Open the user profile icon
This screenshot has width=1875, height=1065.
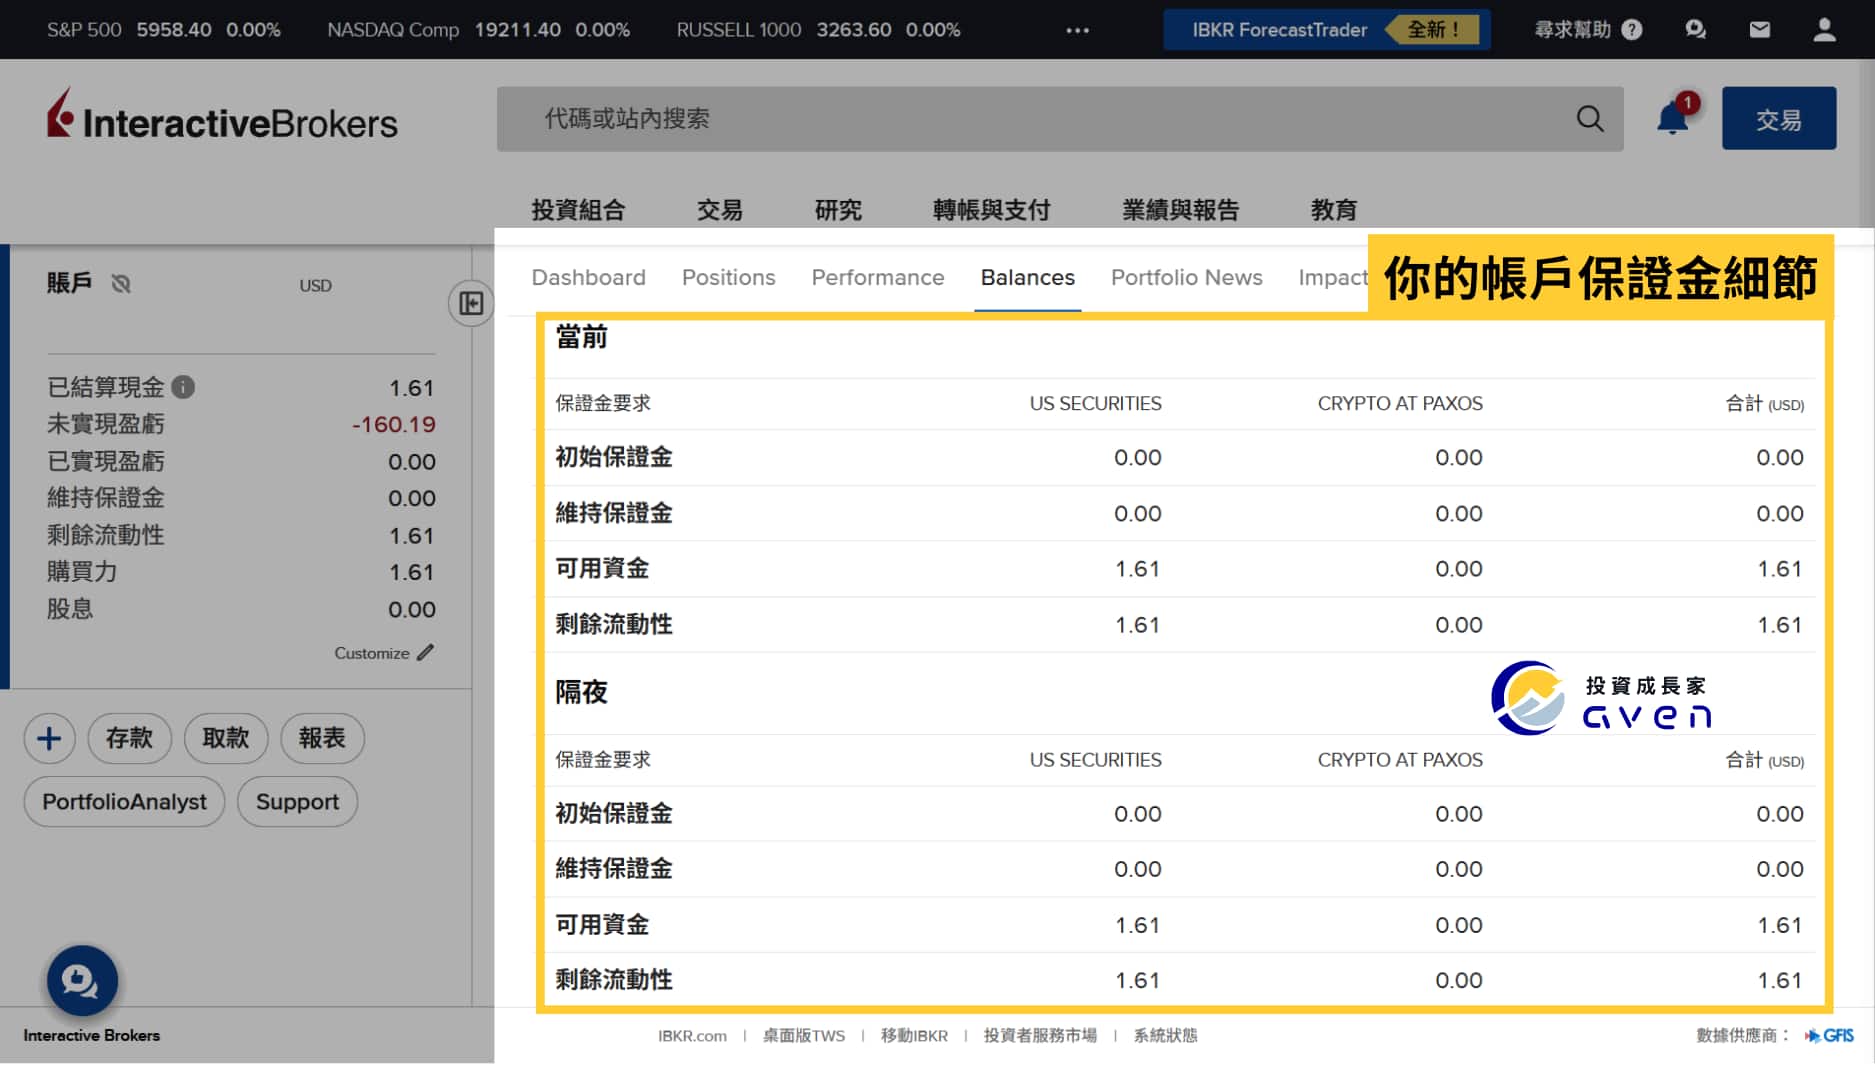click(1824, 29)
